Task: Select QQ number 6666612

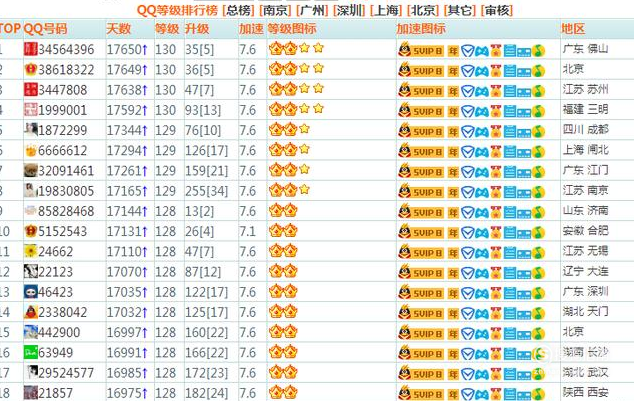Action: point(63,150)
